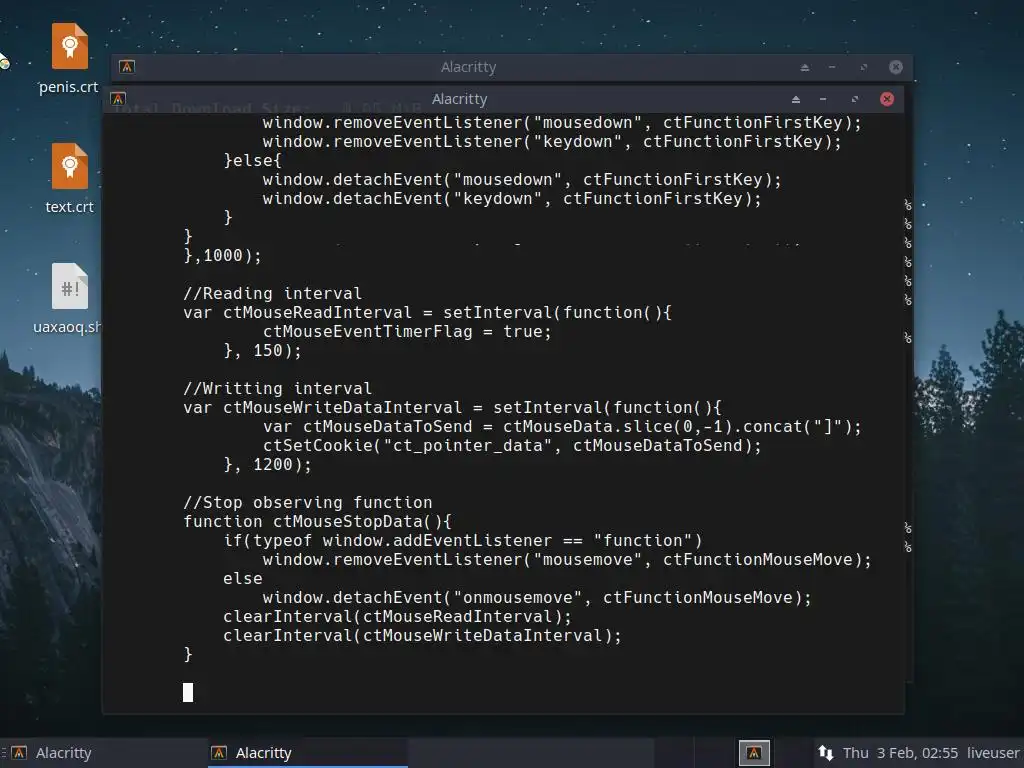Click the "var ctMouseDataToSend" line
This screenshot has height=768, width=1024.
click(x=562, y=426)
